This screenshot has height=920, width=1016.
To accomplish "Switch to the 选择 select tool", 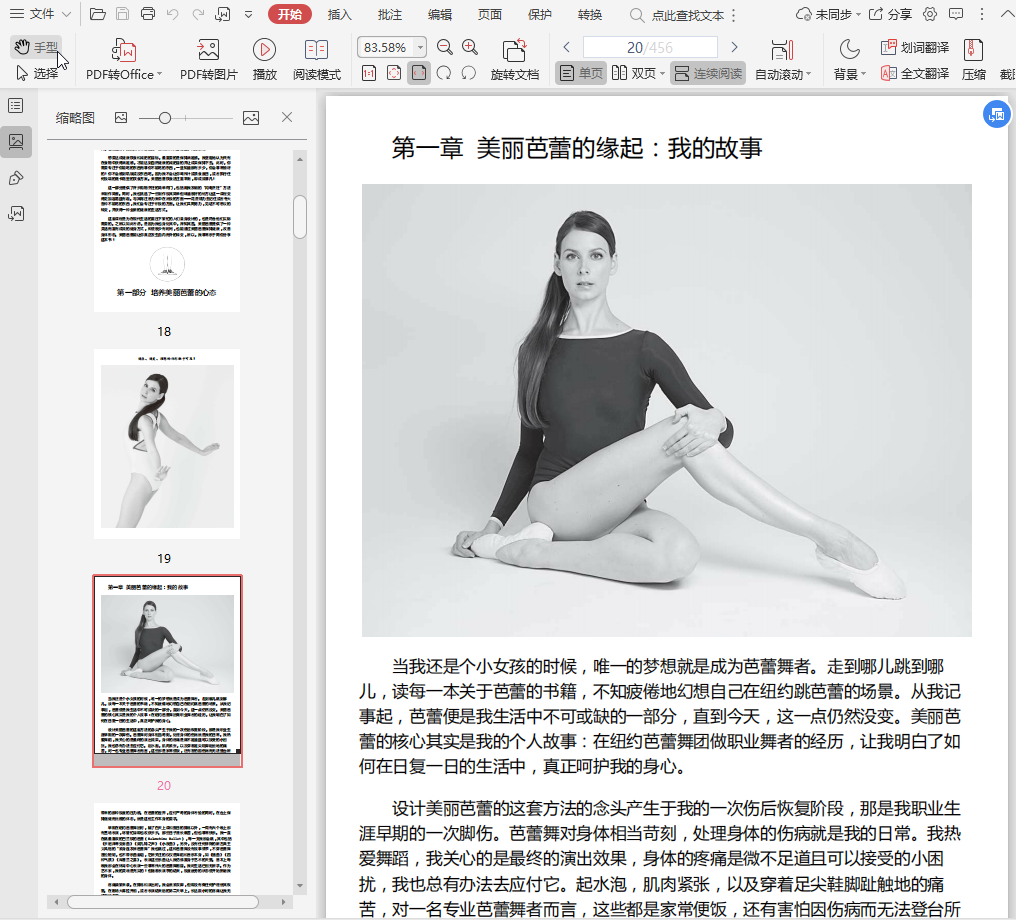I will point(37,73).
